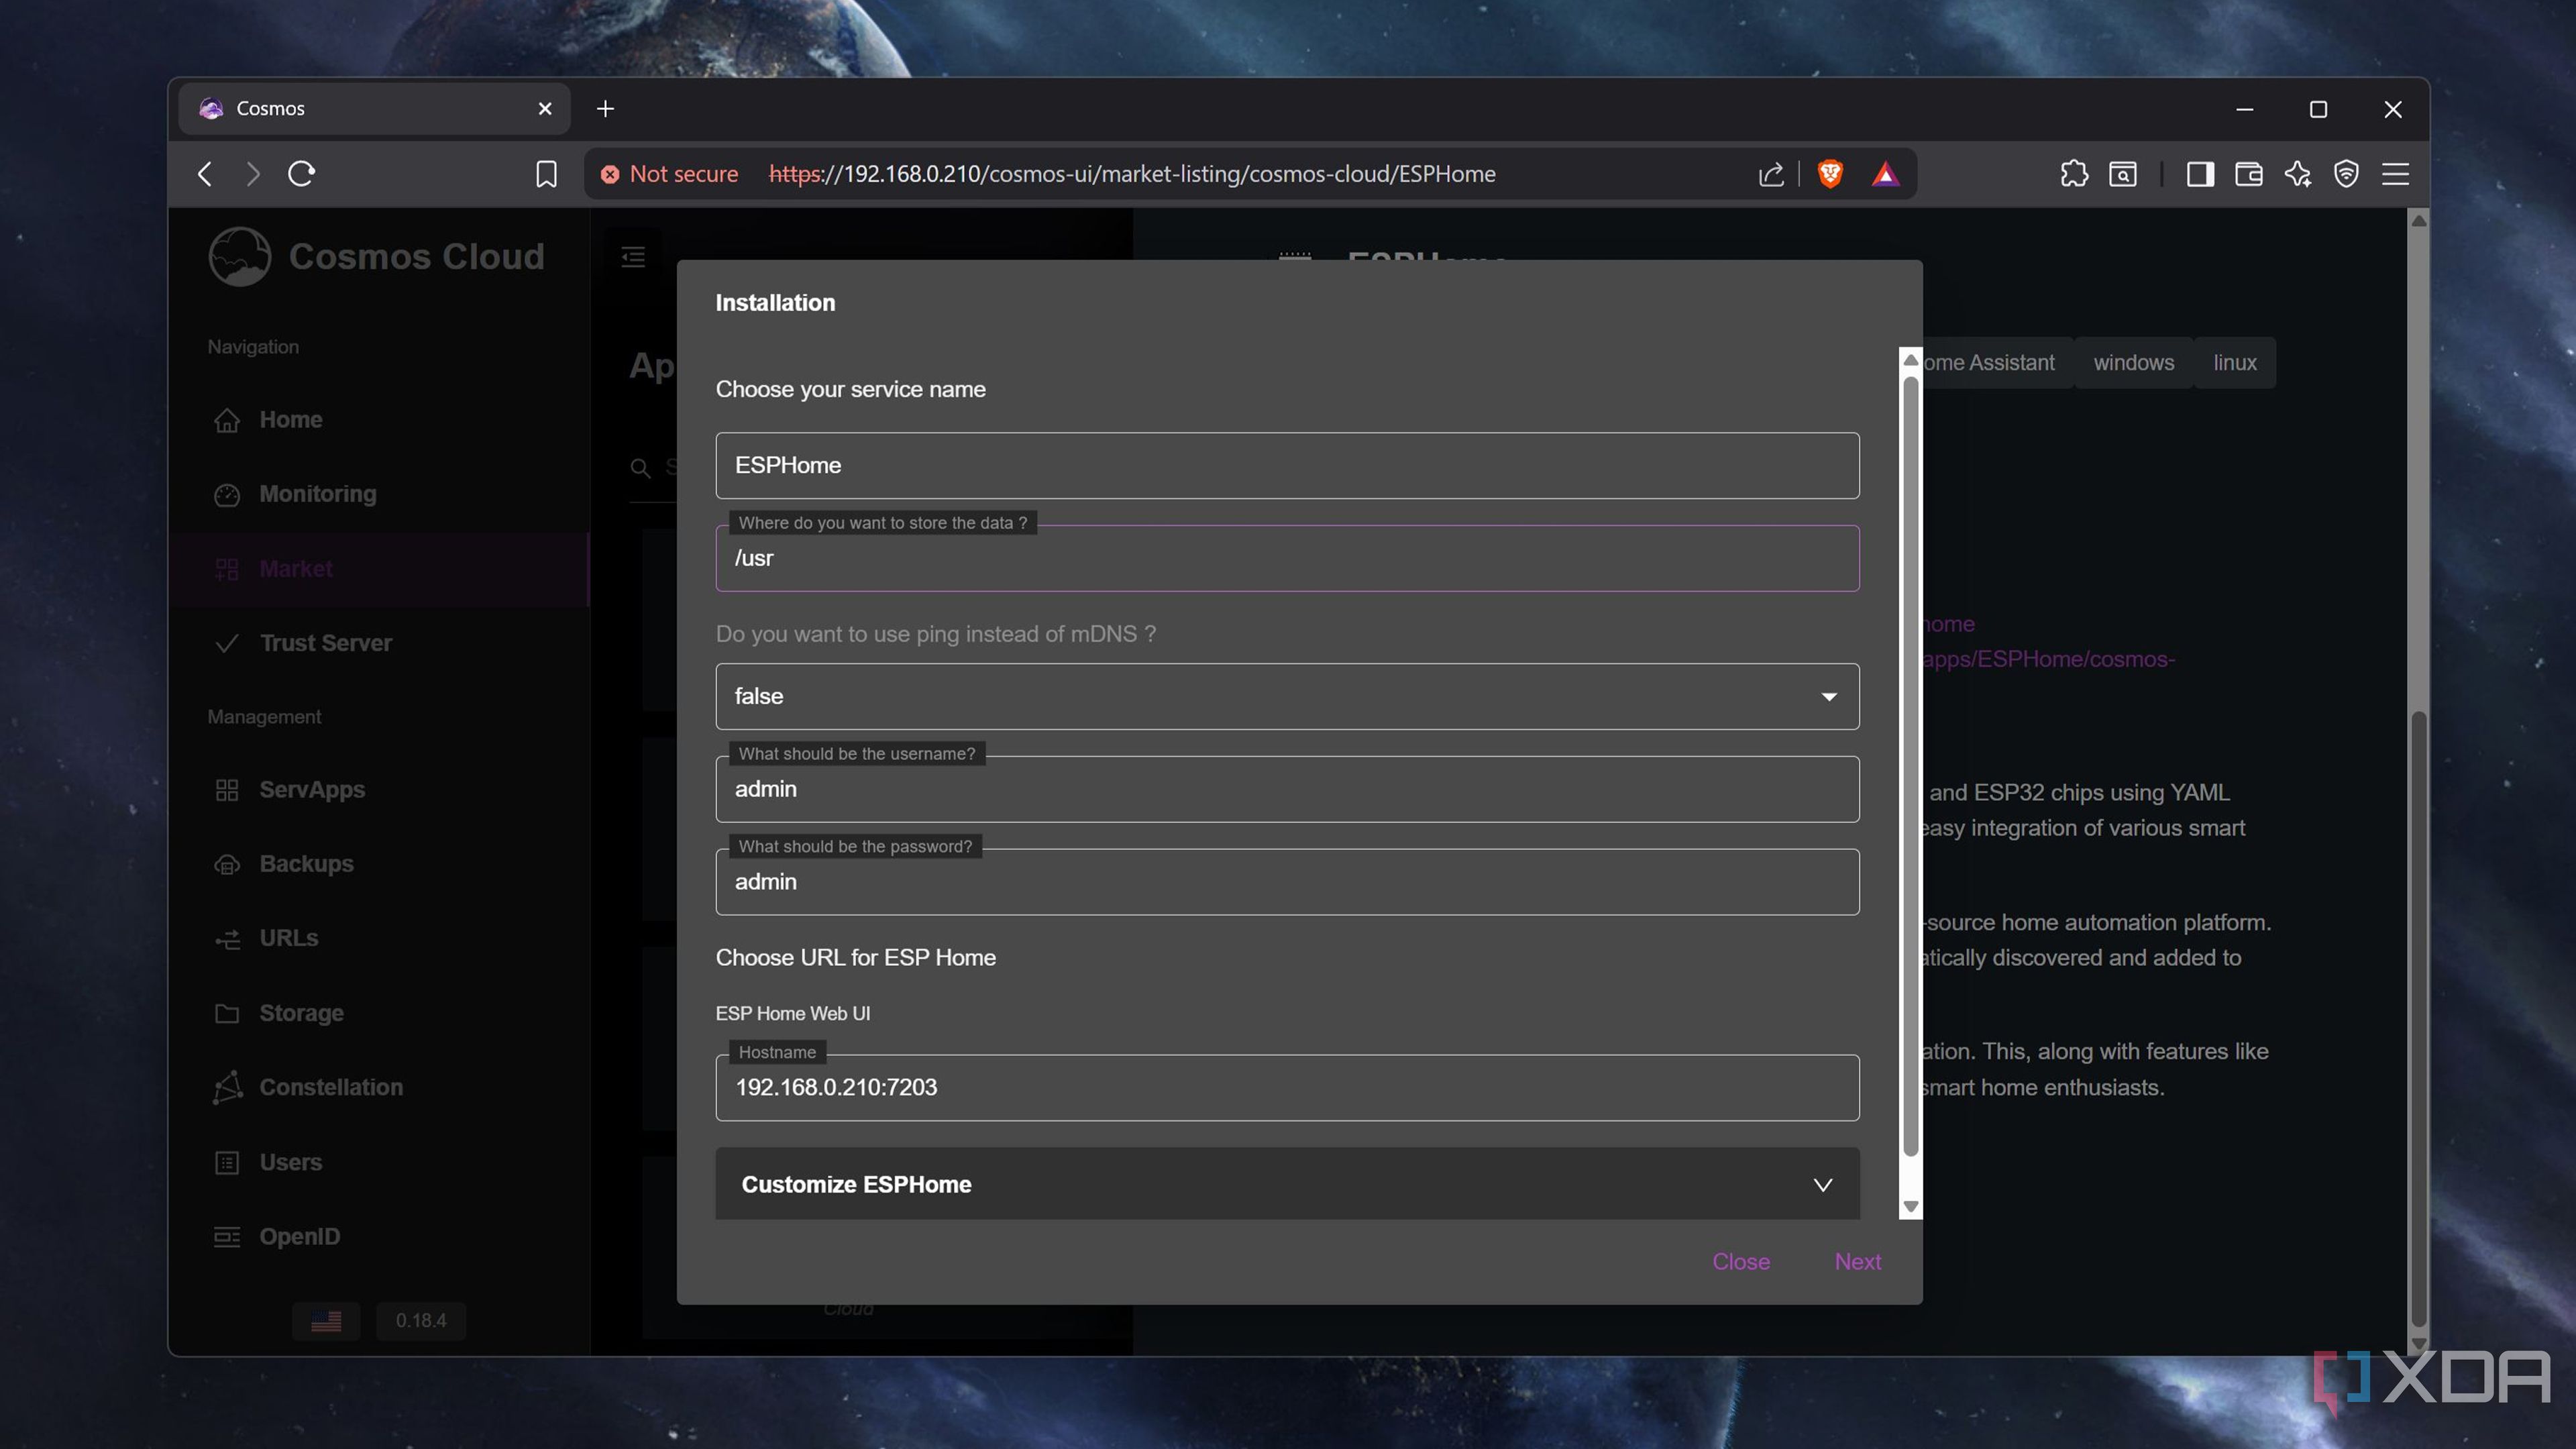Toggle the browser sidebar panel icon

tap(2200, 174)
